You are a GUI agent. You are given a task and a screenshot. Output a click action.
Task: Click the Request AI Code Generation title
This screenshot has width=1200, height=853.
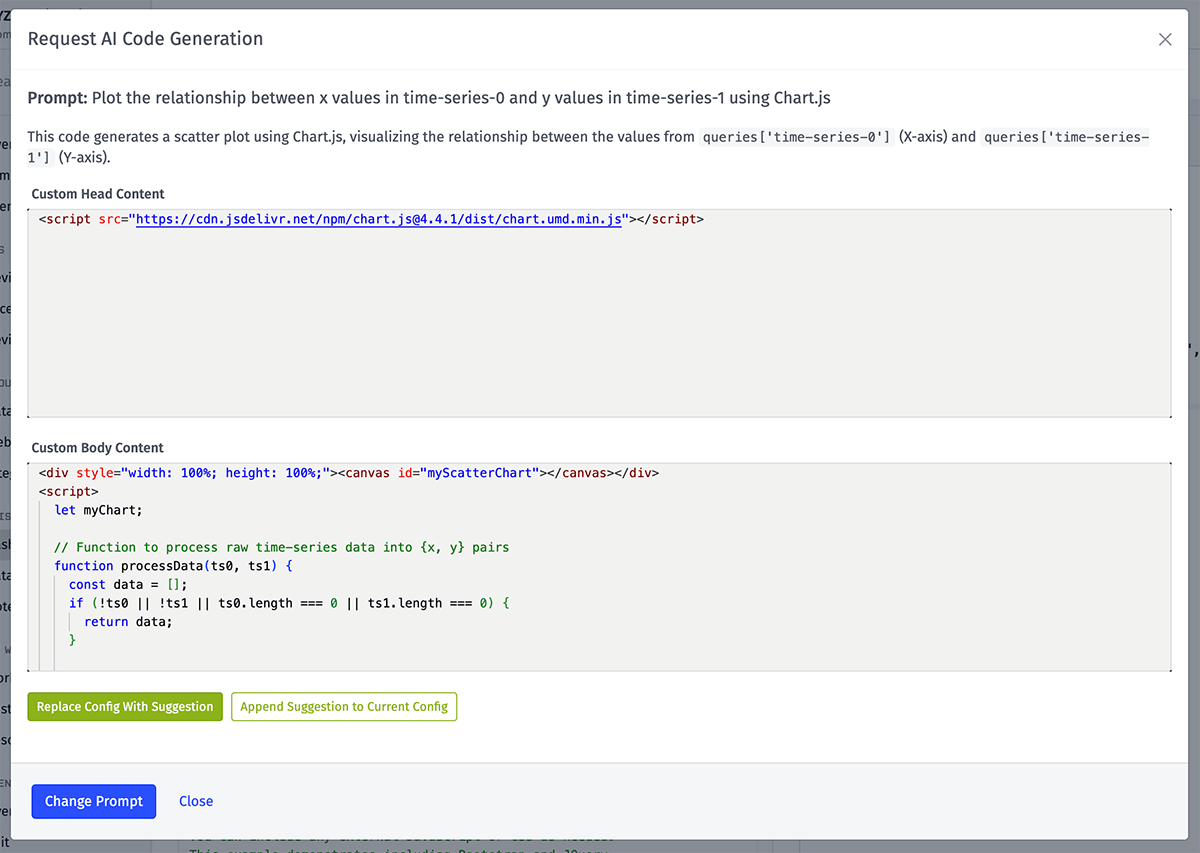tap(145, 39)
